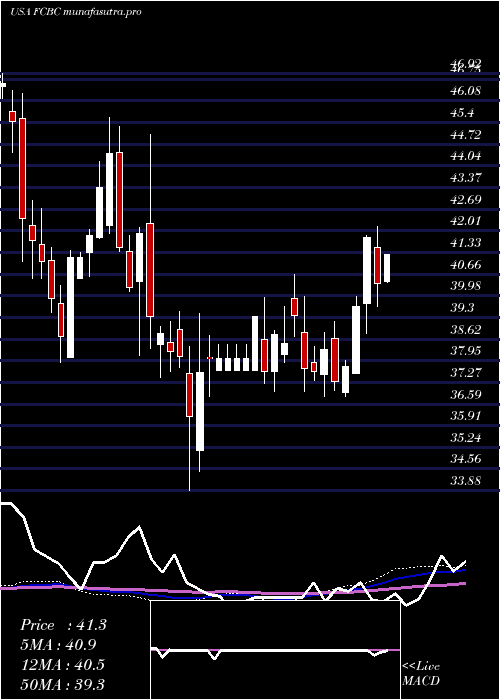Click the tall red candle below 45.4
This screenshot has width=500, height=700.
click(x=22, y=168)
